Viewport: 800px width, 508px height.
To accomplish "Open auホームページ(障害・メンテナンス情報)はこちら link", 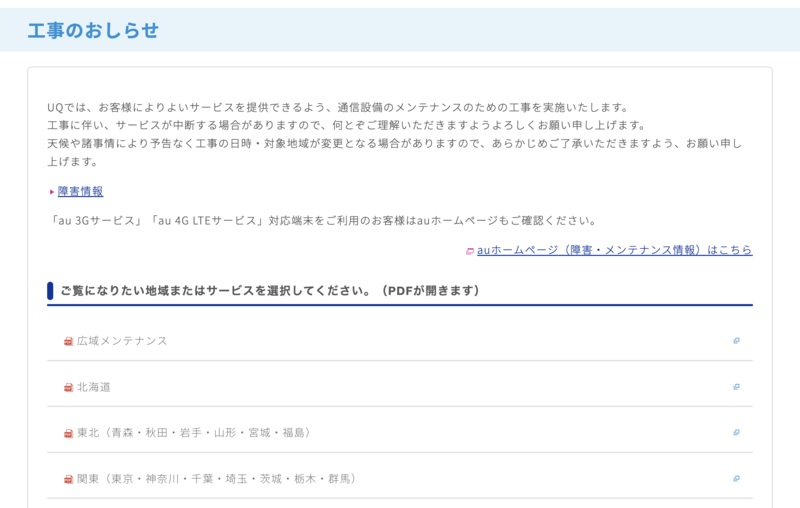I will click(x=614, y=250).
